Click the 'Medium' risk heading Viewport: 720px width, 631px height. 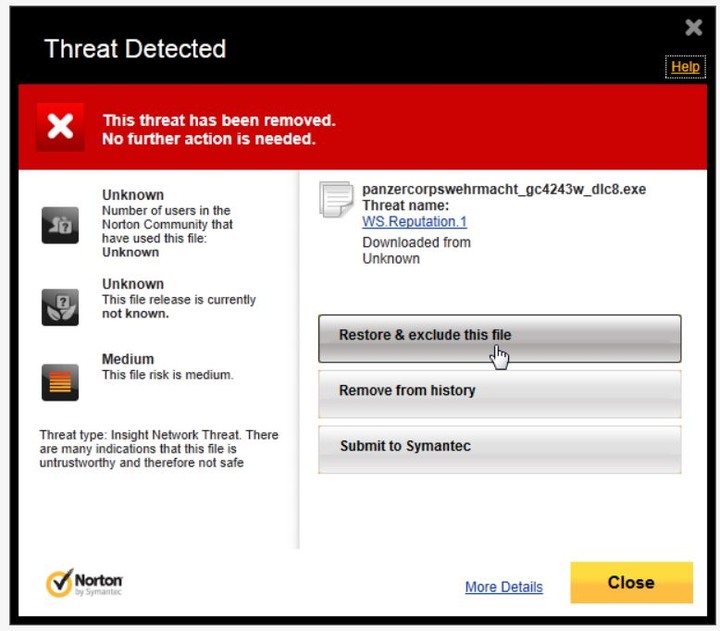coord(128,359)
